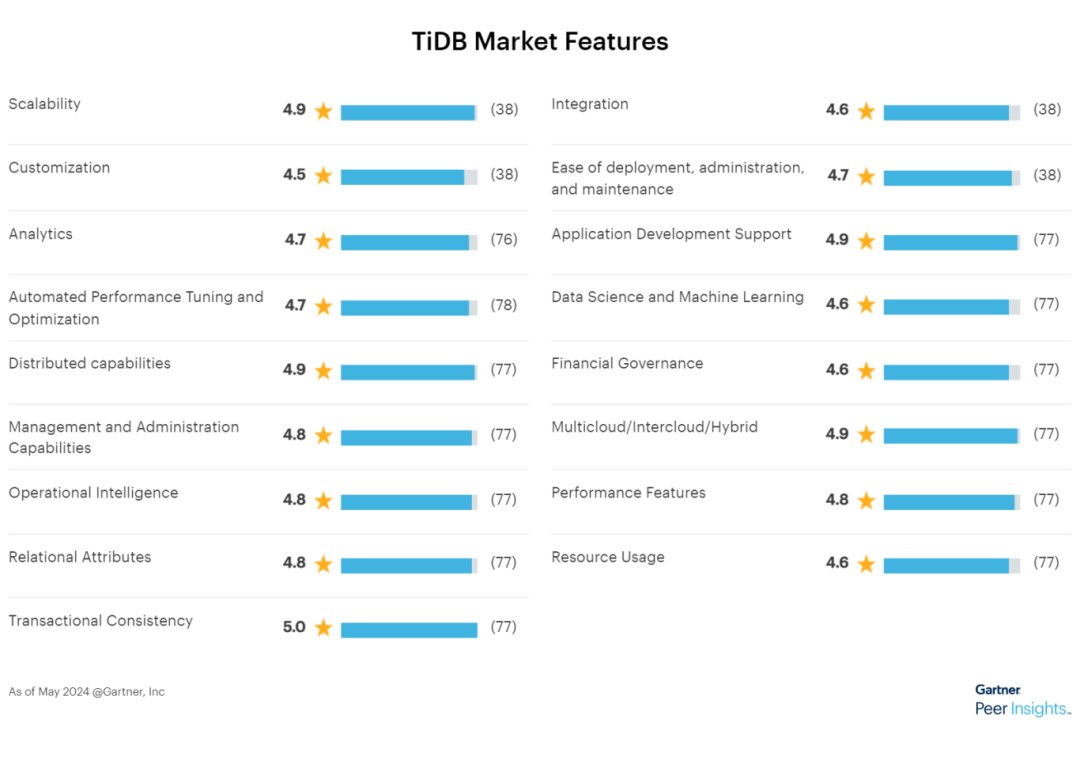Click the As of May 2024 footnote

pyautogui.click(x=87, y=692)
